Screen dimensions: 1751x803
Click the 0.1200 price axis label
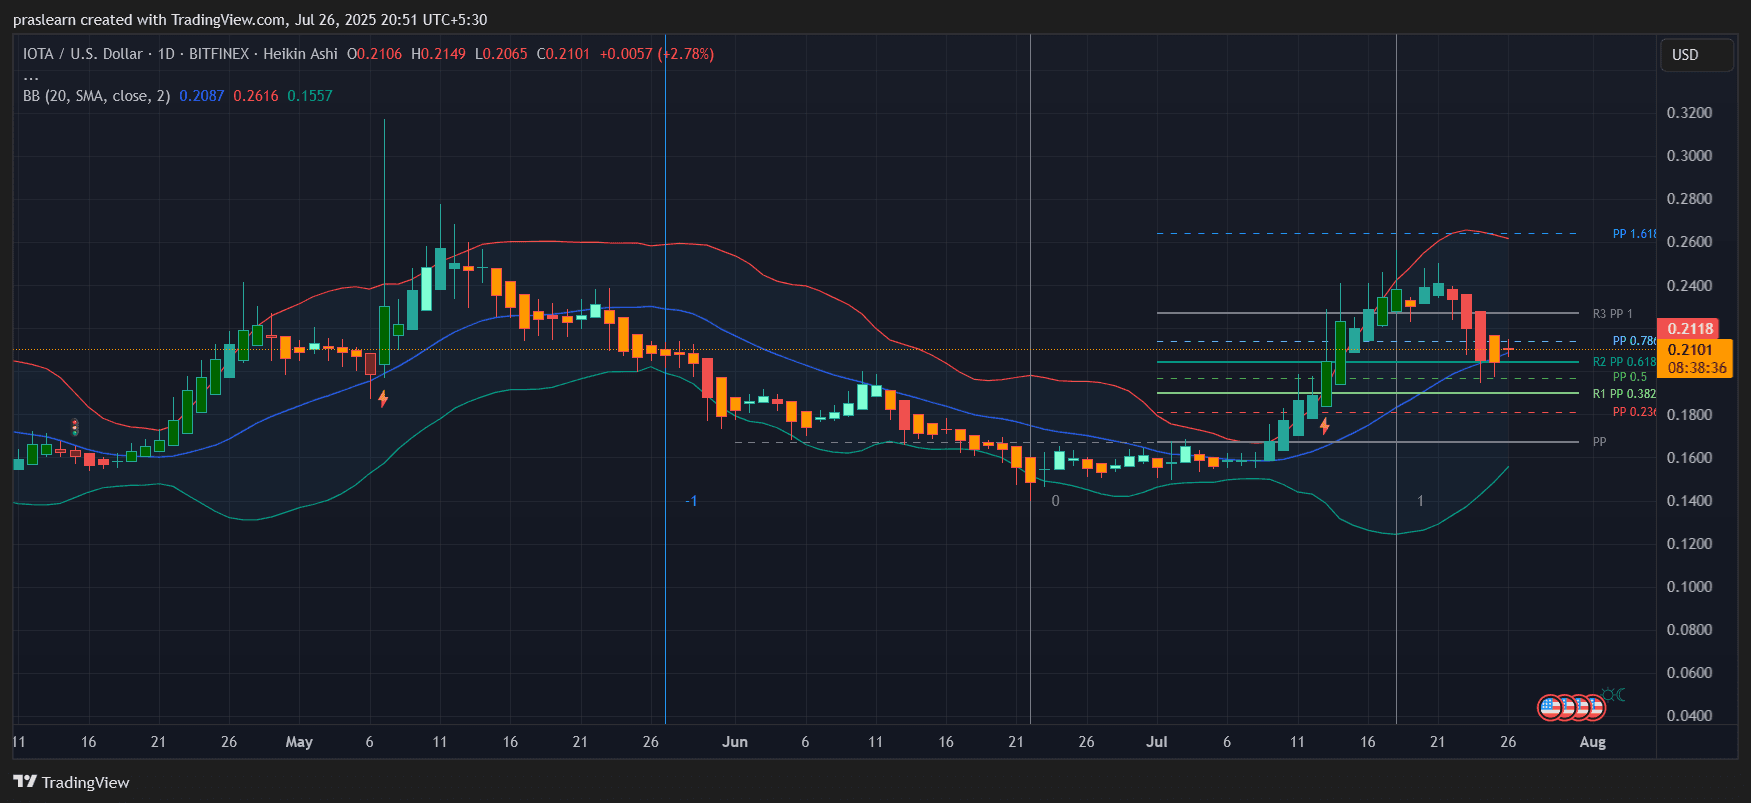pos(1689,544)
